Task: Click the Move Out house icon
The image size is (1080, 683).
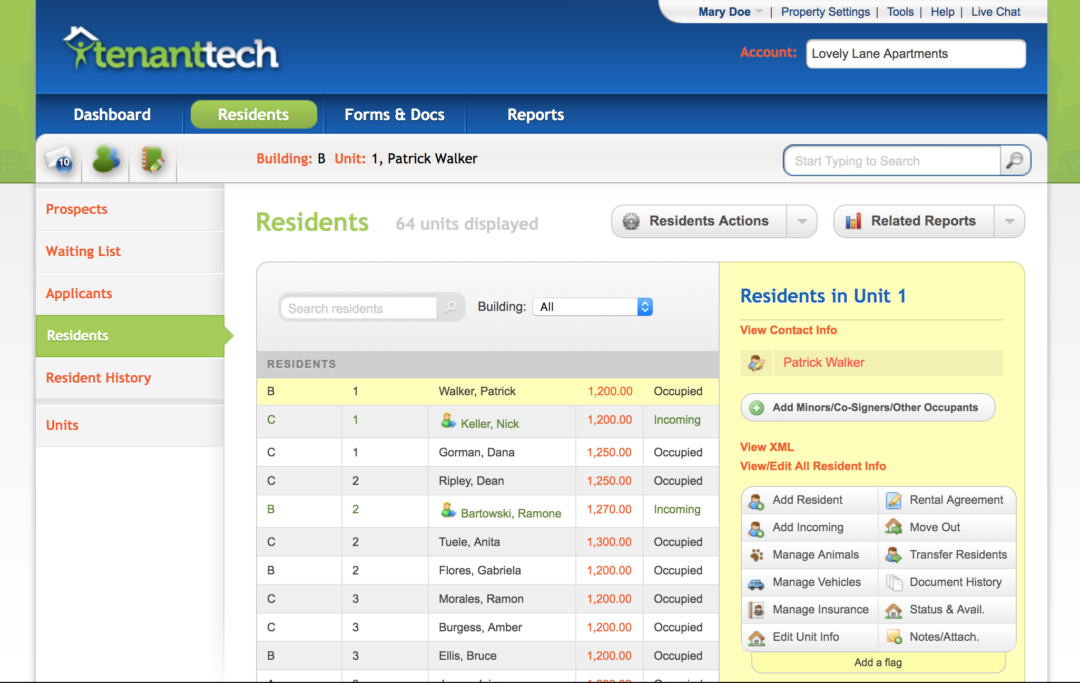Action: coord(894,527)
